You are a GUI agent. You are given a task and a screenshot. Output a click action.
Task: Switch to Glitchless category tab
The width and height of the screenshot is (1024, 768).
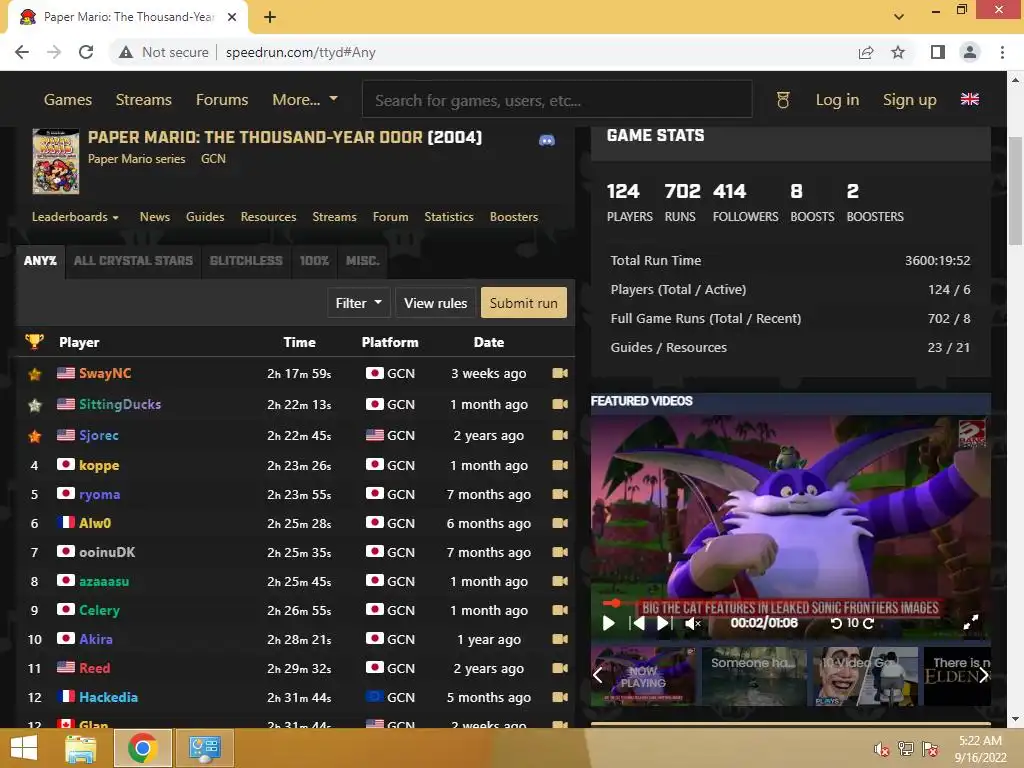[246, 261]
